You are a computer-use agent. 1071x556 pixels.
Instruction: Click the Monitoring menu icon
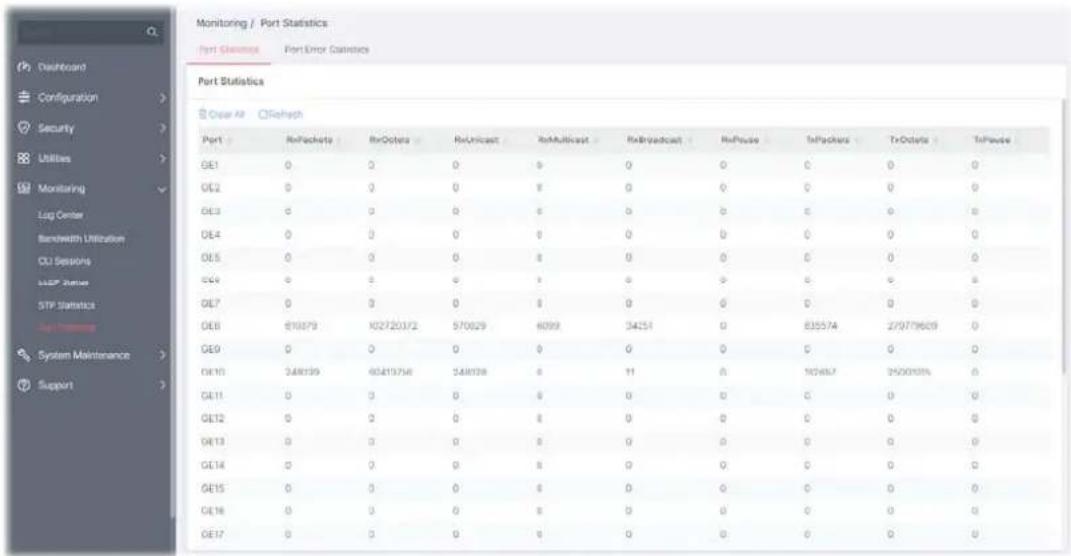point(24,188)
